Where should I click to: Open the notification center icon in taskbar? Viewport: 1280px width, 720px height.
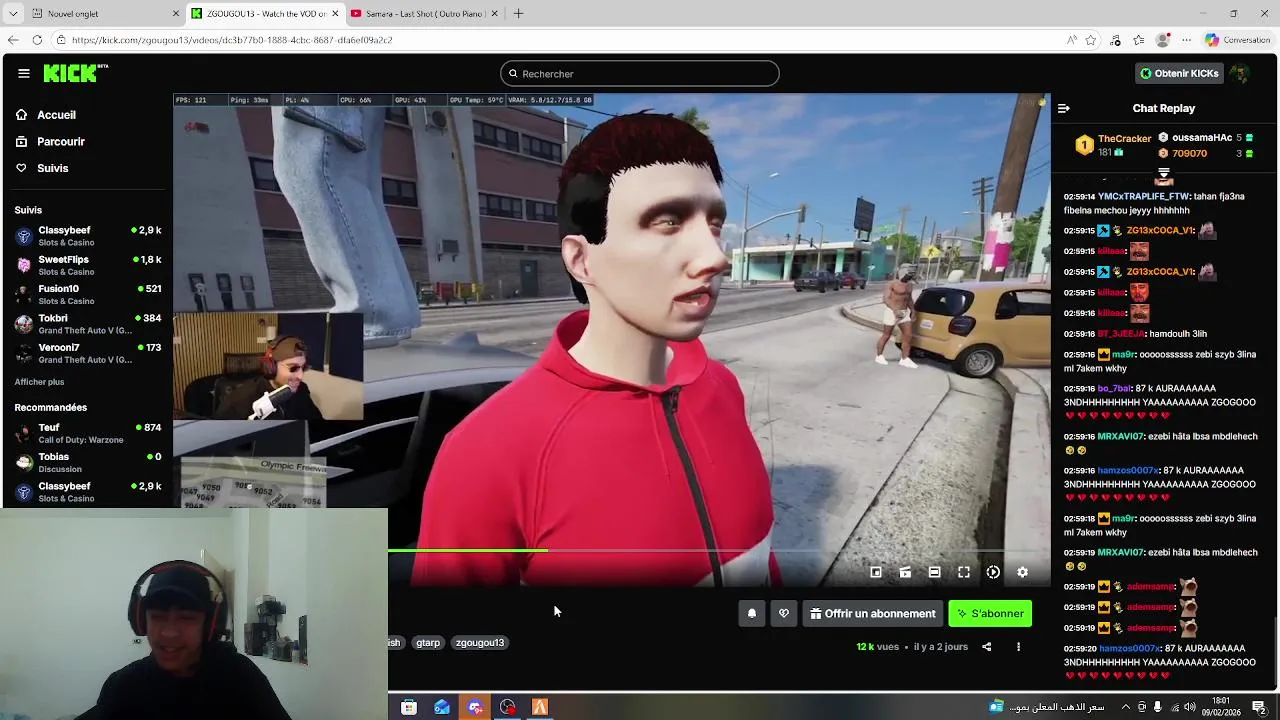[x=1259, y=707]
